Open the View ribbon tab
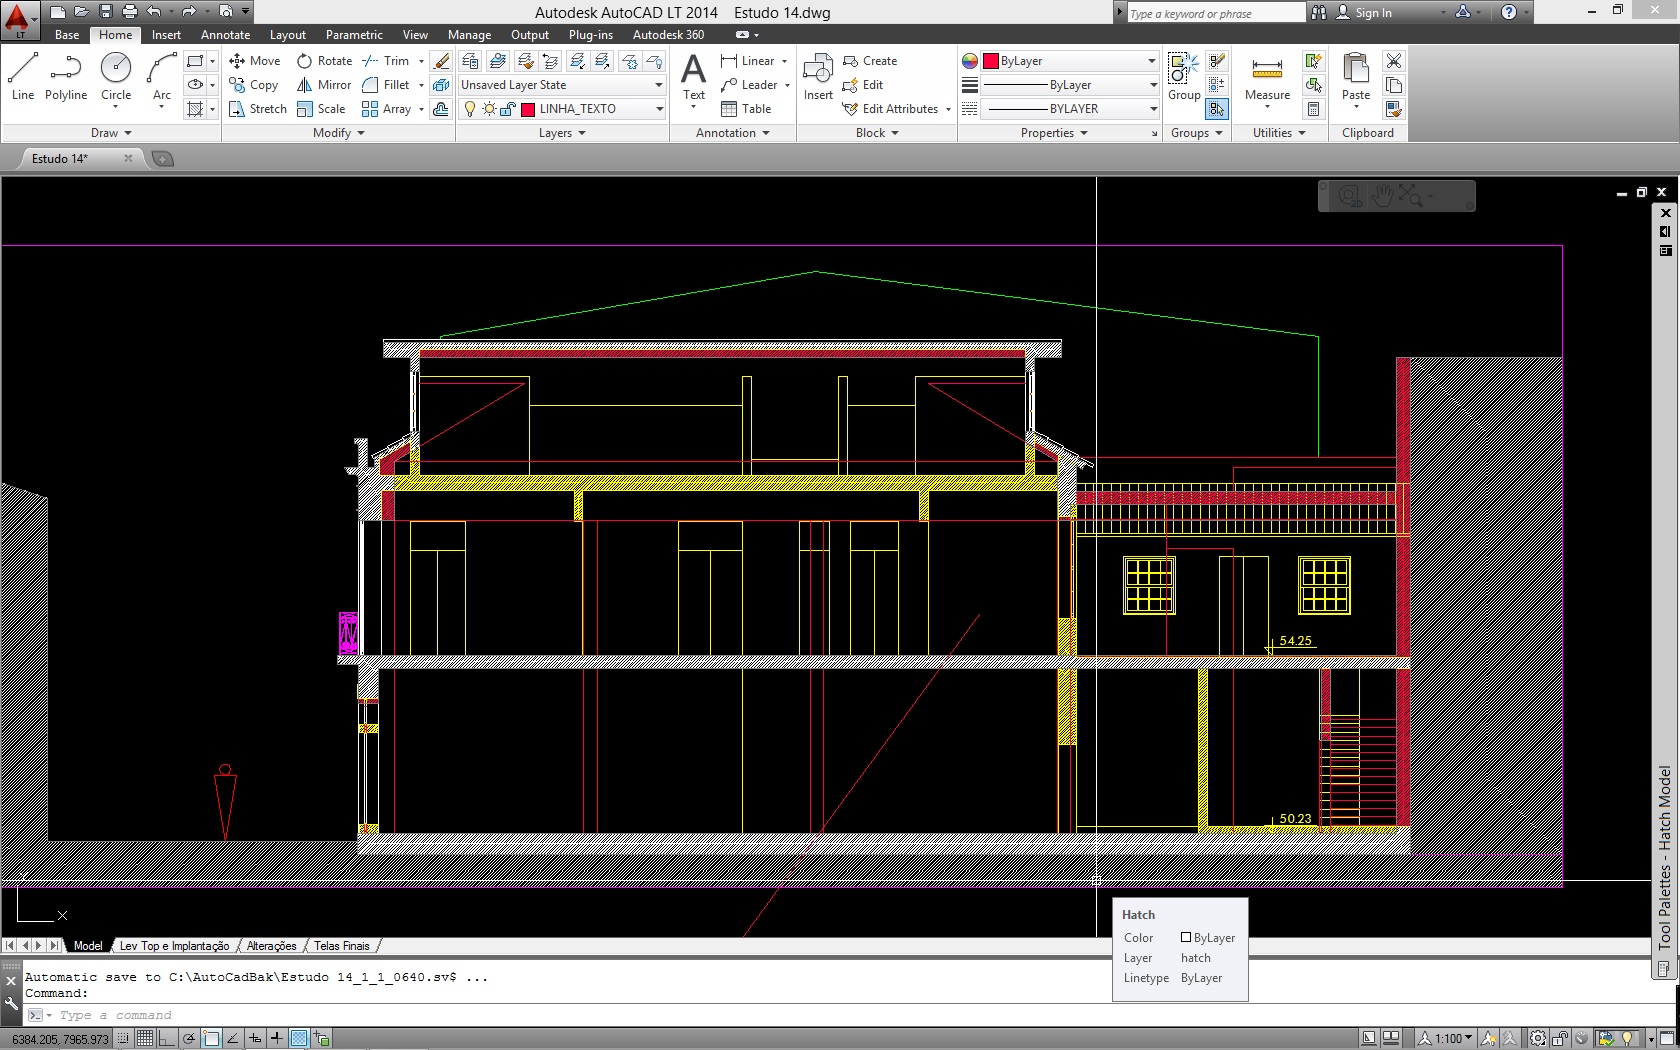This screenshot has height=1050, width=1680. point(415,35)
